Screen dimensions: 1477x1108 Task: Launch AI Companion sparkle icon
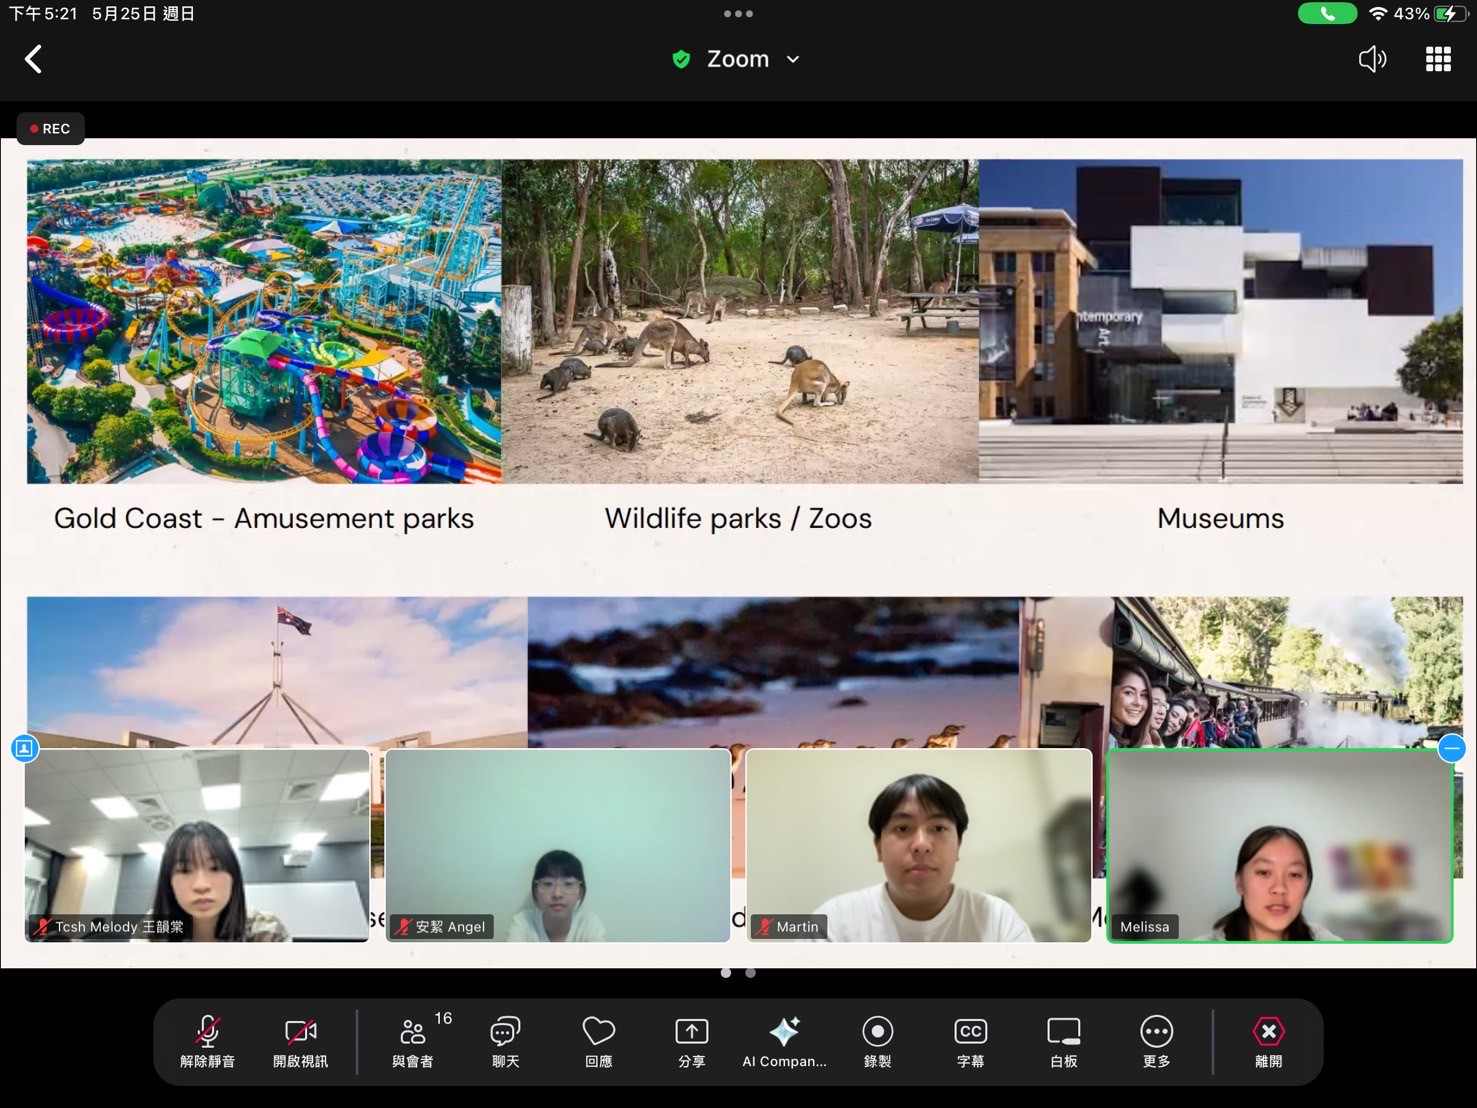pyautogui.click(x=784, y=1041)
